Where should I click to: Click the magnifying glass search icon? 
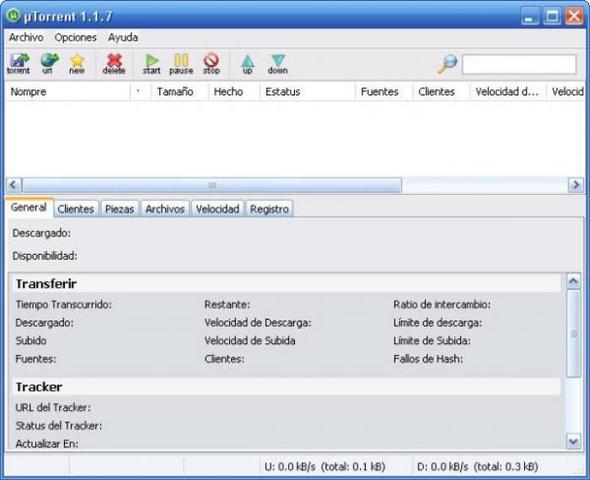coord(447,64)
